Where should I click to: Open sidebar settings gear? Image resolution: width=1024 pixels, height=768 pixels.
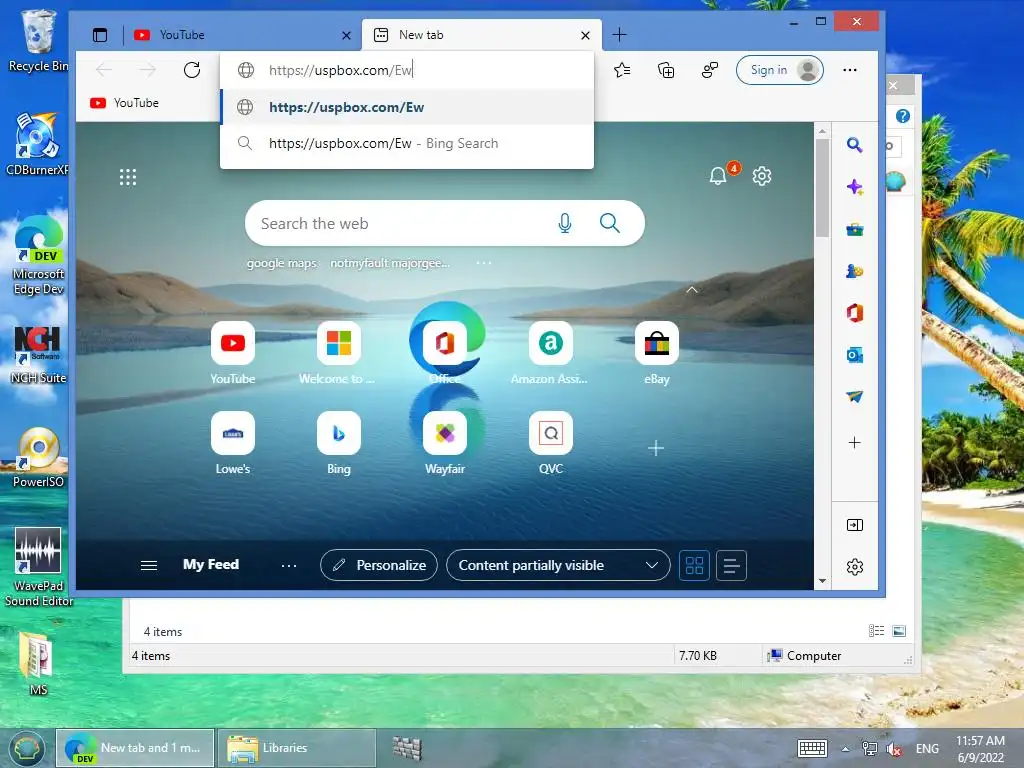(x=854, y=567)
